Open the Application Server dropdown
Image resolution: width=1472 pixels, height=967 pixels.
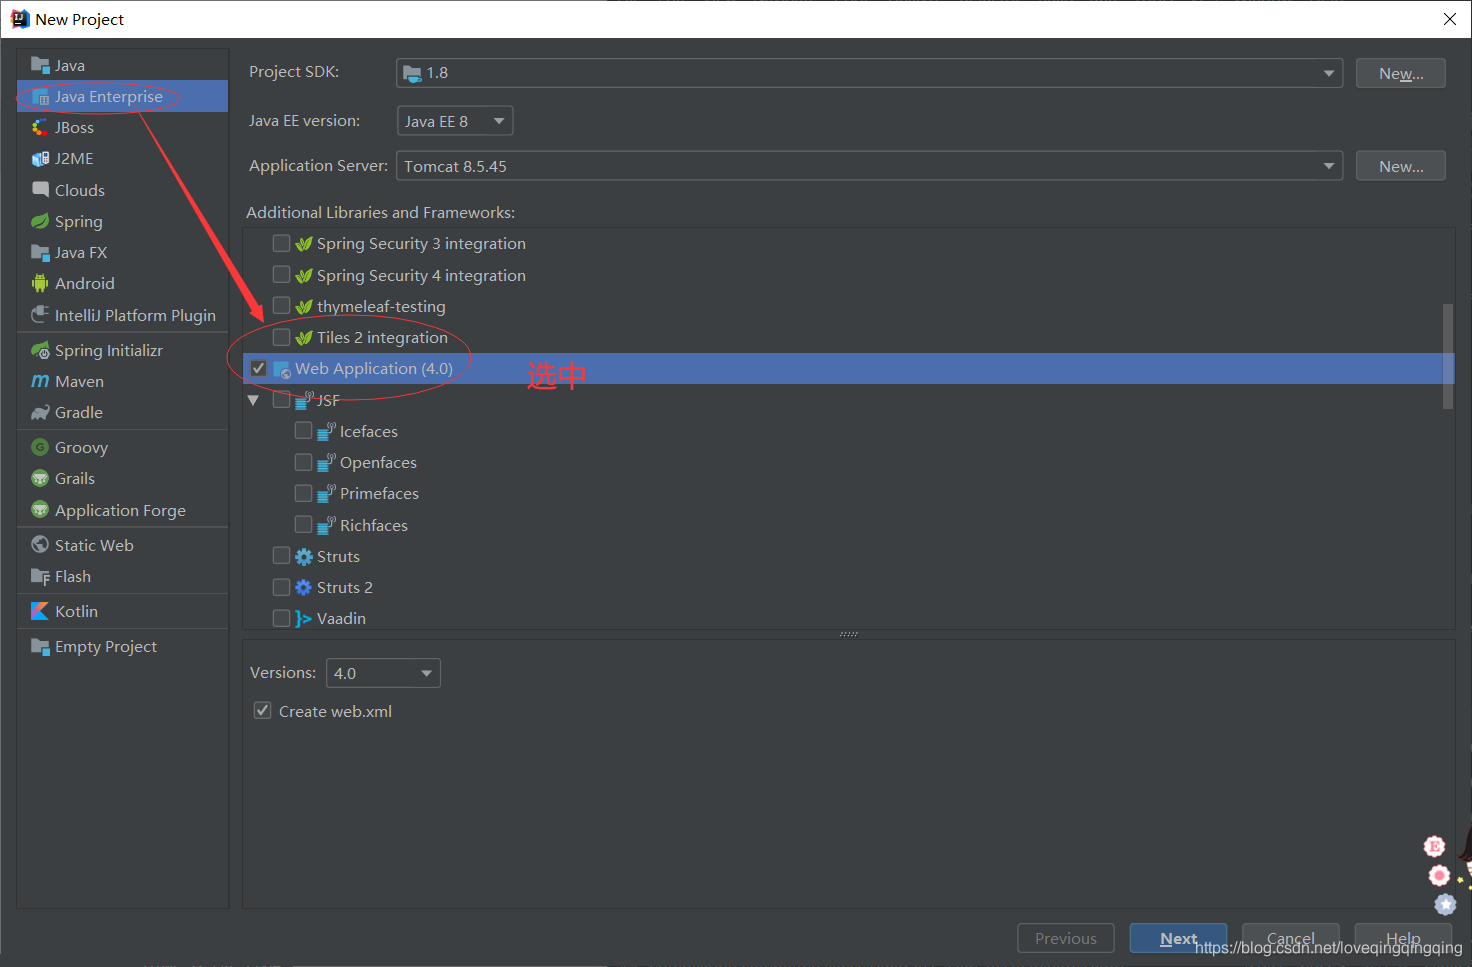point(869,166)
